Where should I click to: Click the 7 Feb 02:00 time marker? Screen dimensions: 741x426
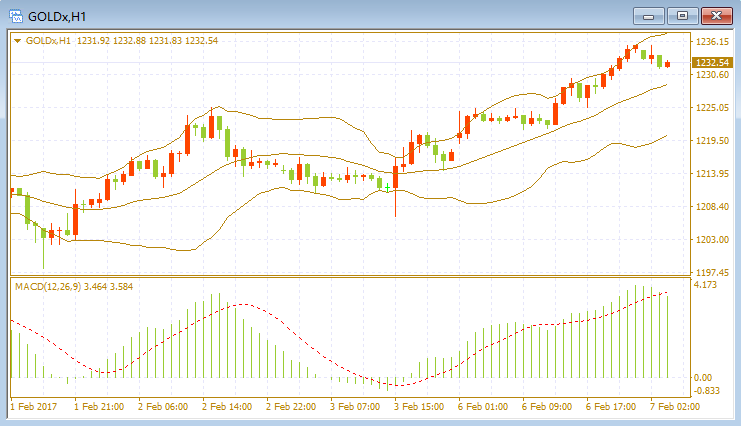click(x=675, y=407)
